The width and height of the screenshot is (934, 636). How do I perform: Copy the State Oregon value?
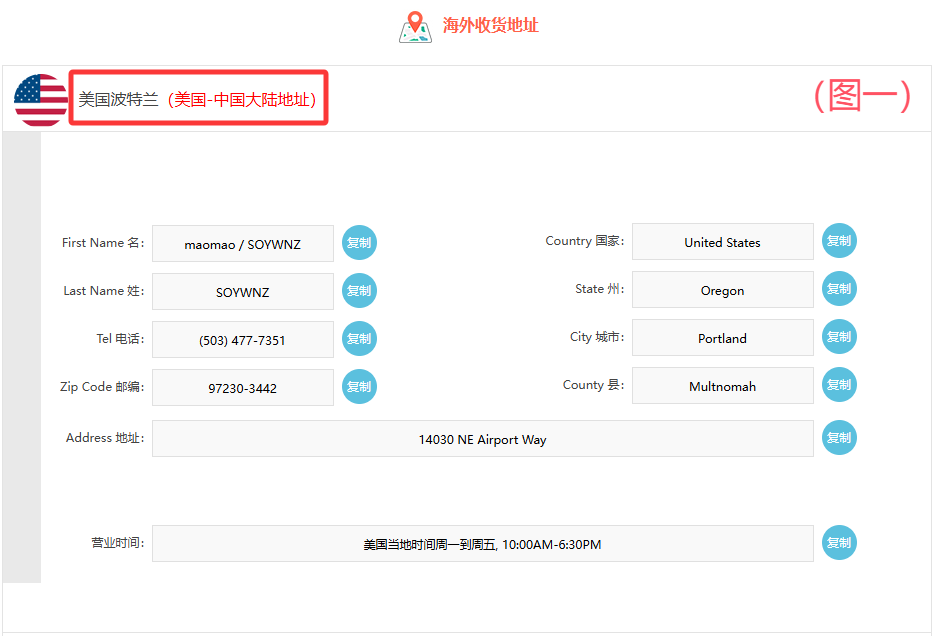(839, 288)
